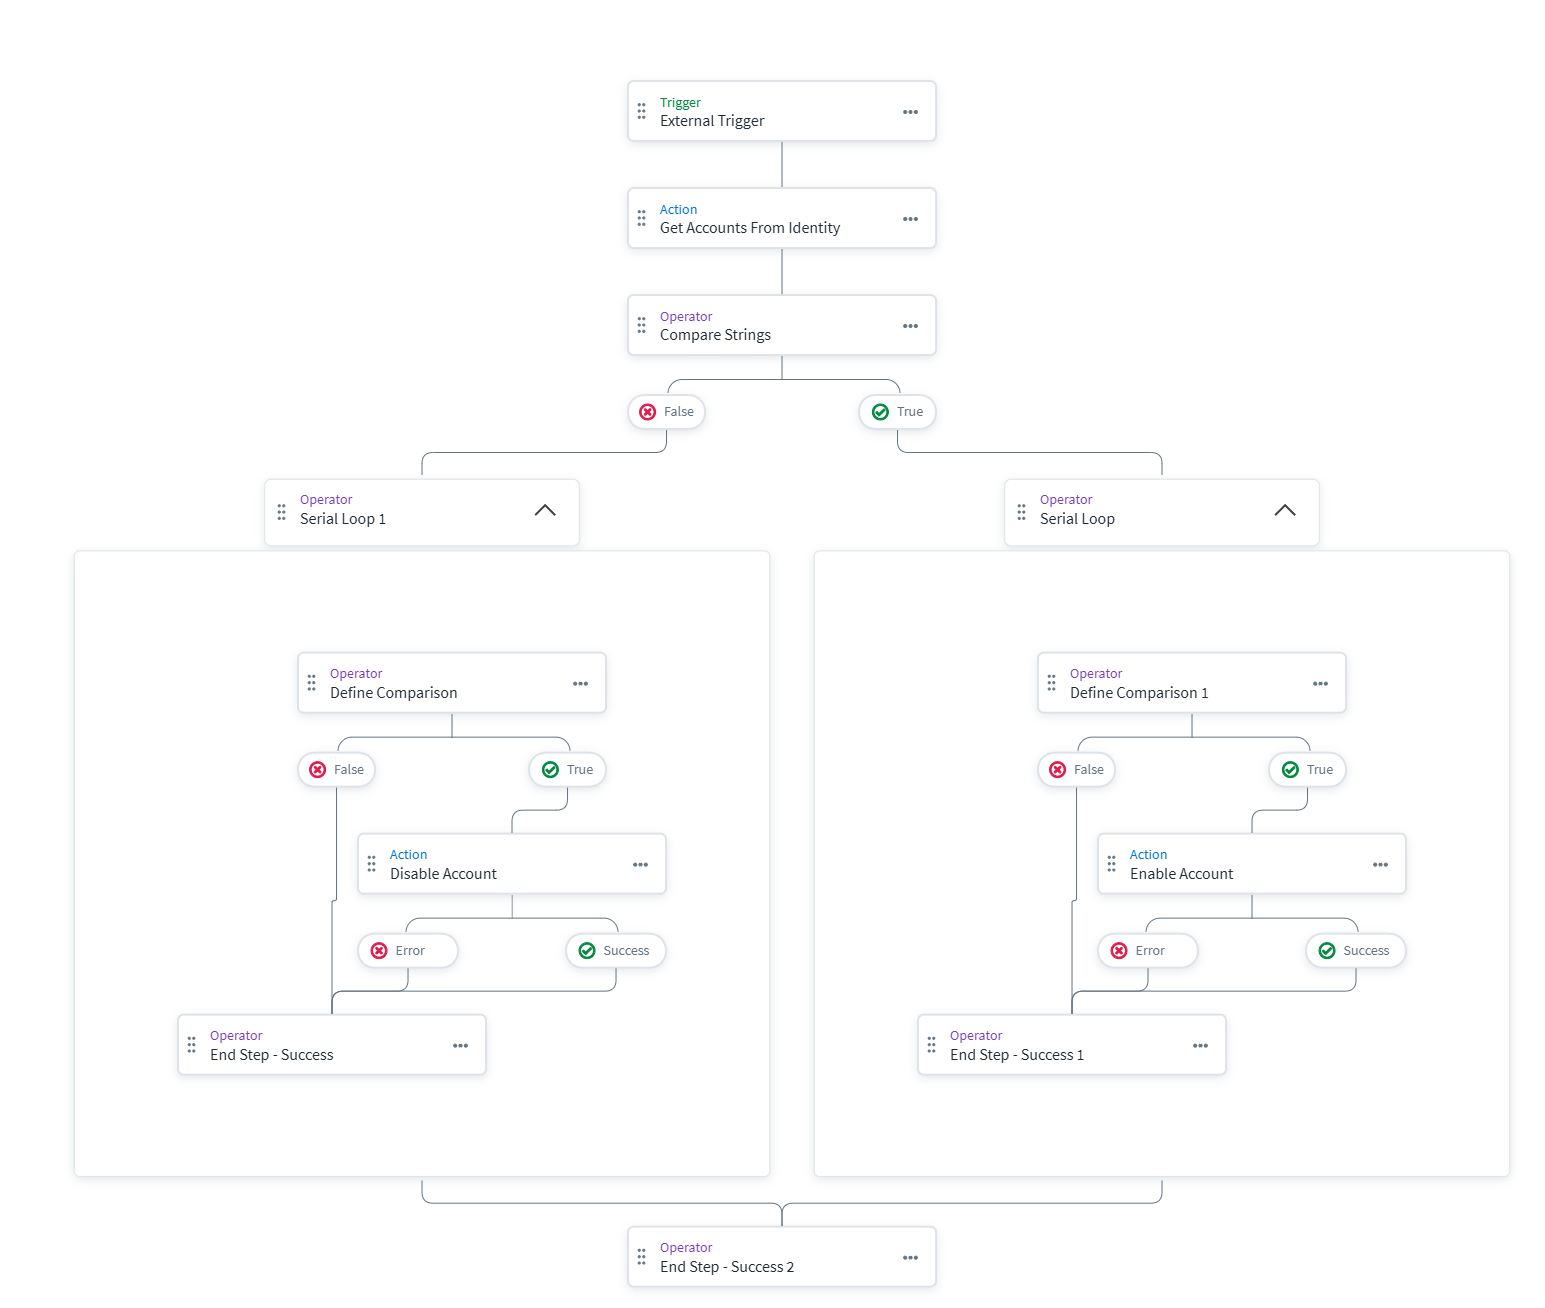The width and height of the screenshot is (1545, 1308).
Task: Select the True branch under Compare Strings
Action: coord(898,412)
